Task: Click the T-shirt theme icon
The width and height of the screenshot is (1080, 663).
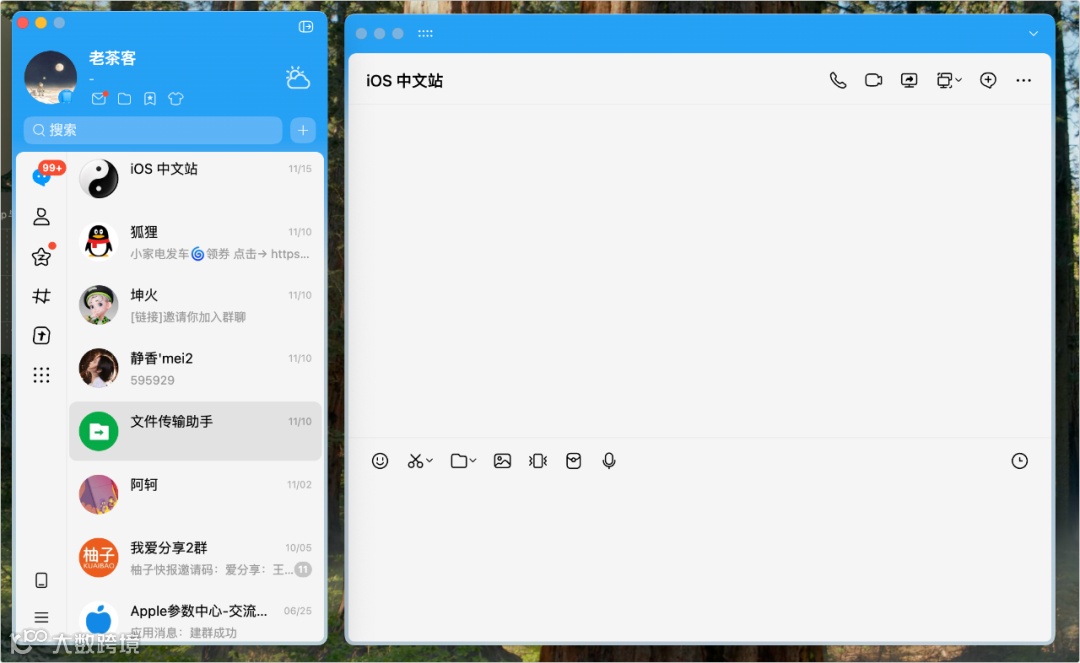Action: [x=176, y=99]
